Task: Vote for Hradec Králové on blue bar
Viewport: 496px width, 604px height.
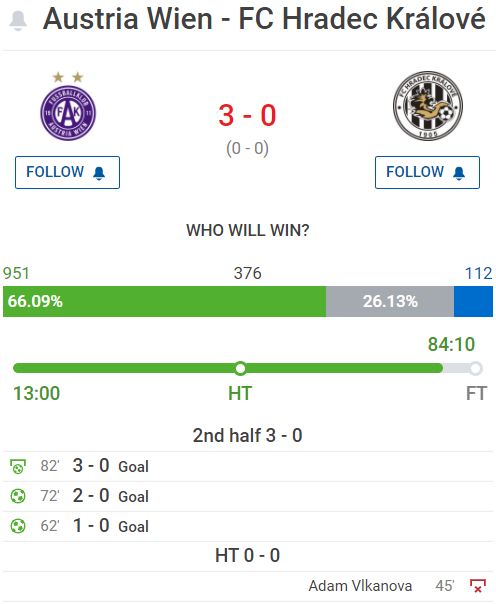Action: [473, 301]
